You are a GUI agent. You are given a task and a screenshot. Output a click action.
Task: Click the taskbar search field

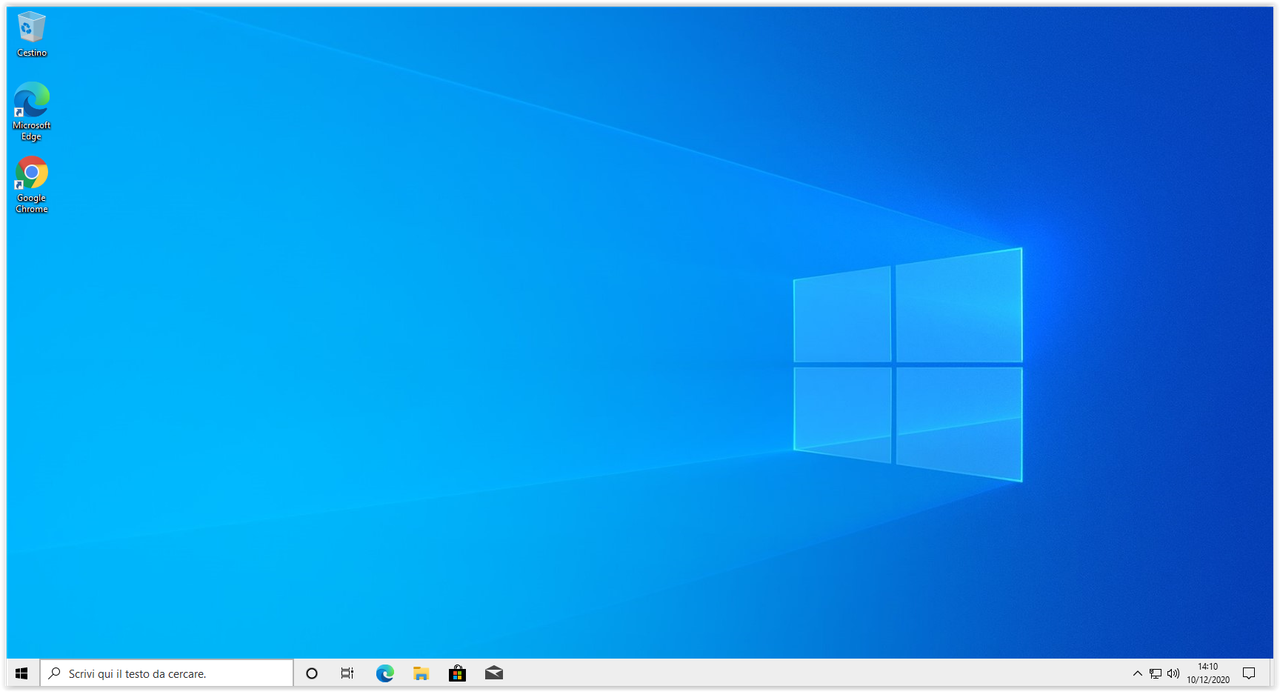tap(166, 674)
